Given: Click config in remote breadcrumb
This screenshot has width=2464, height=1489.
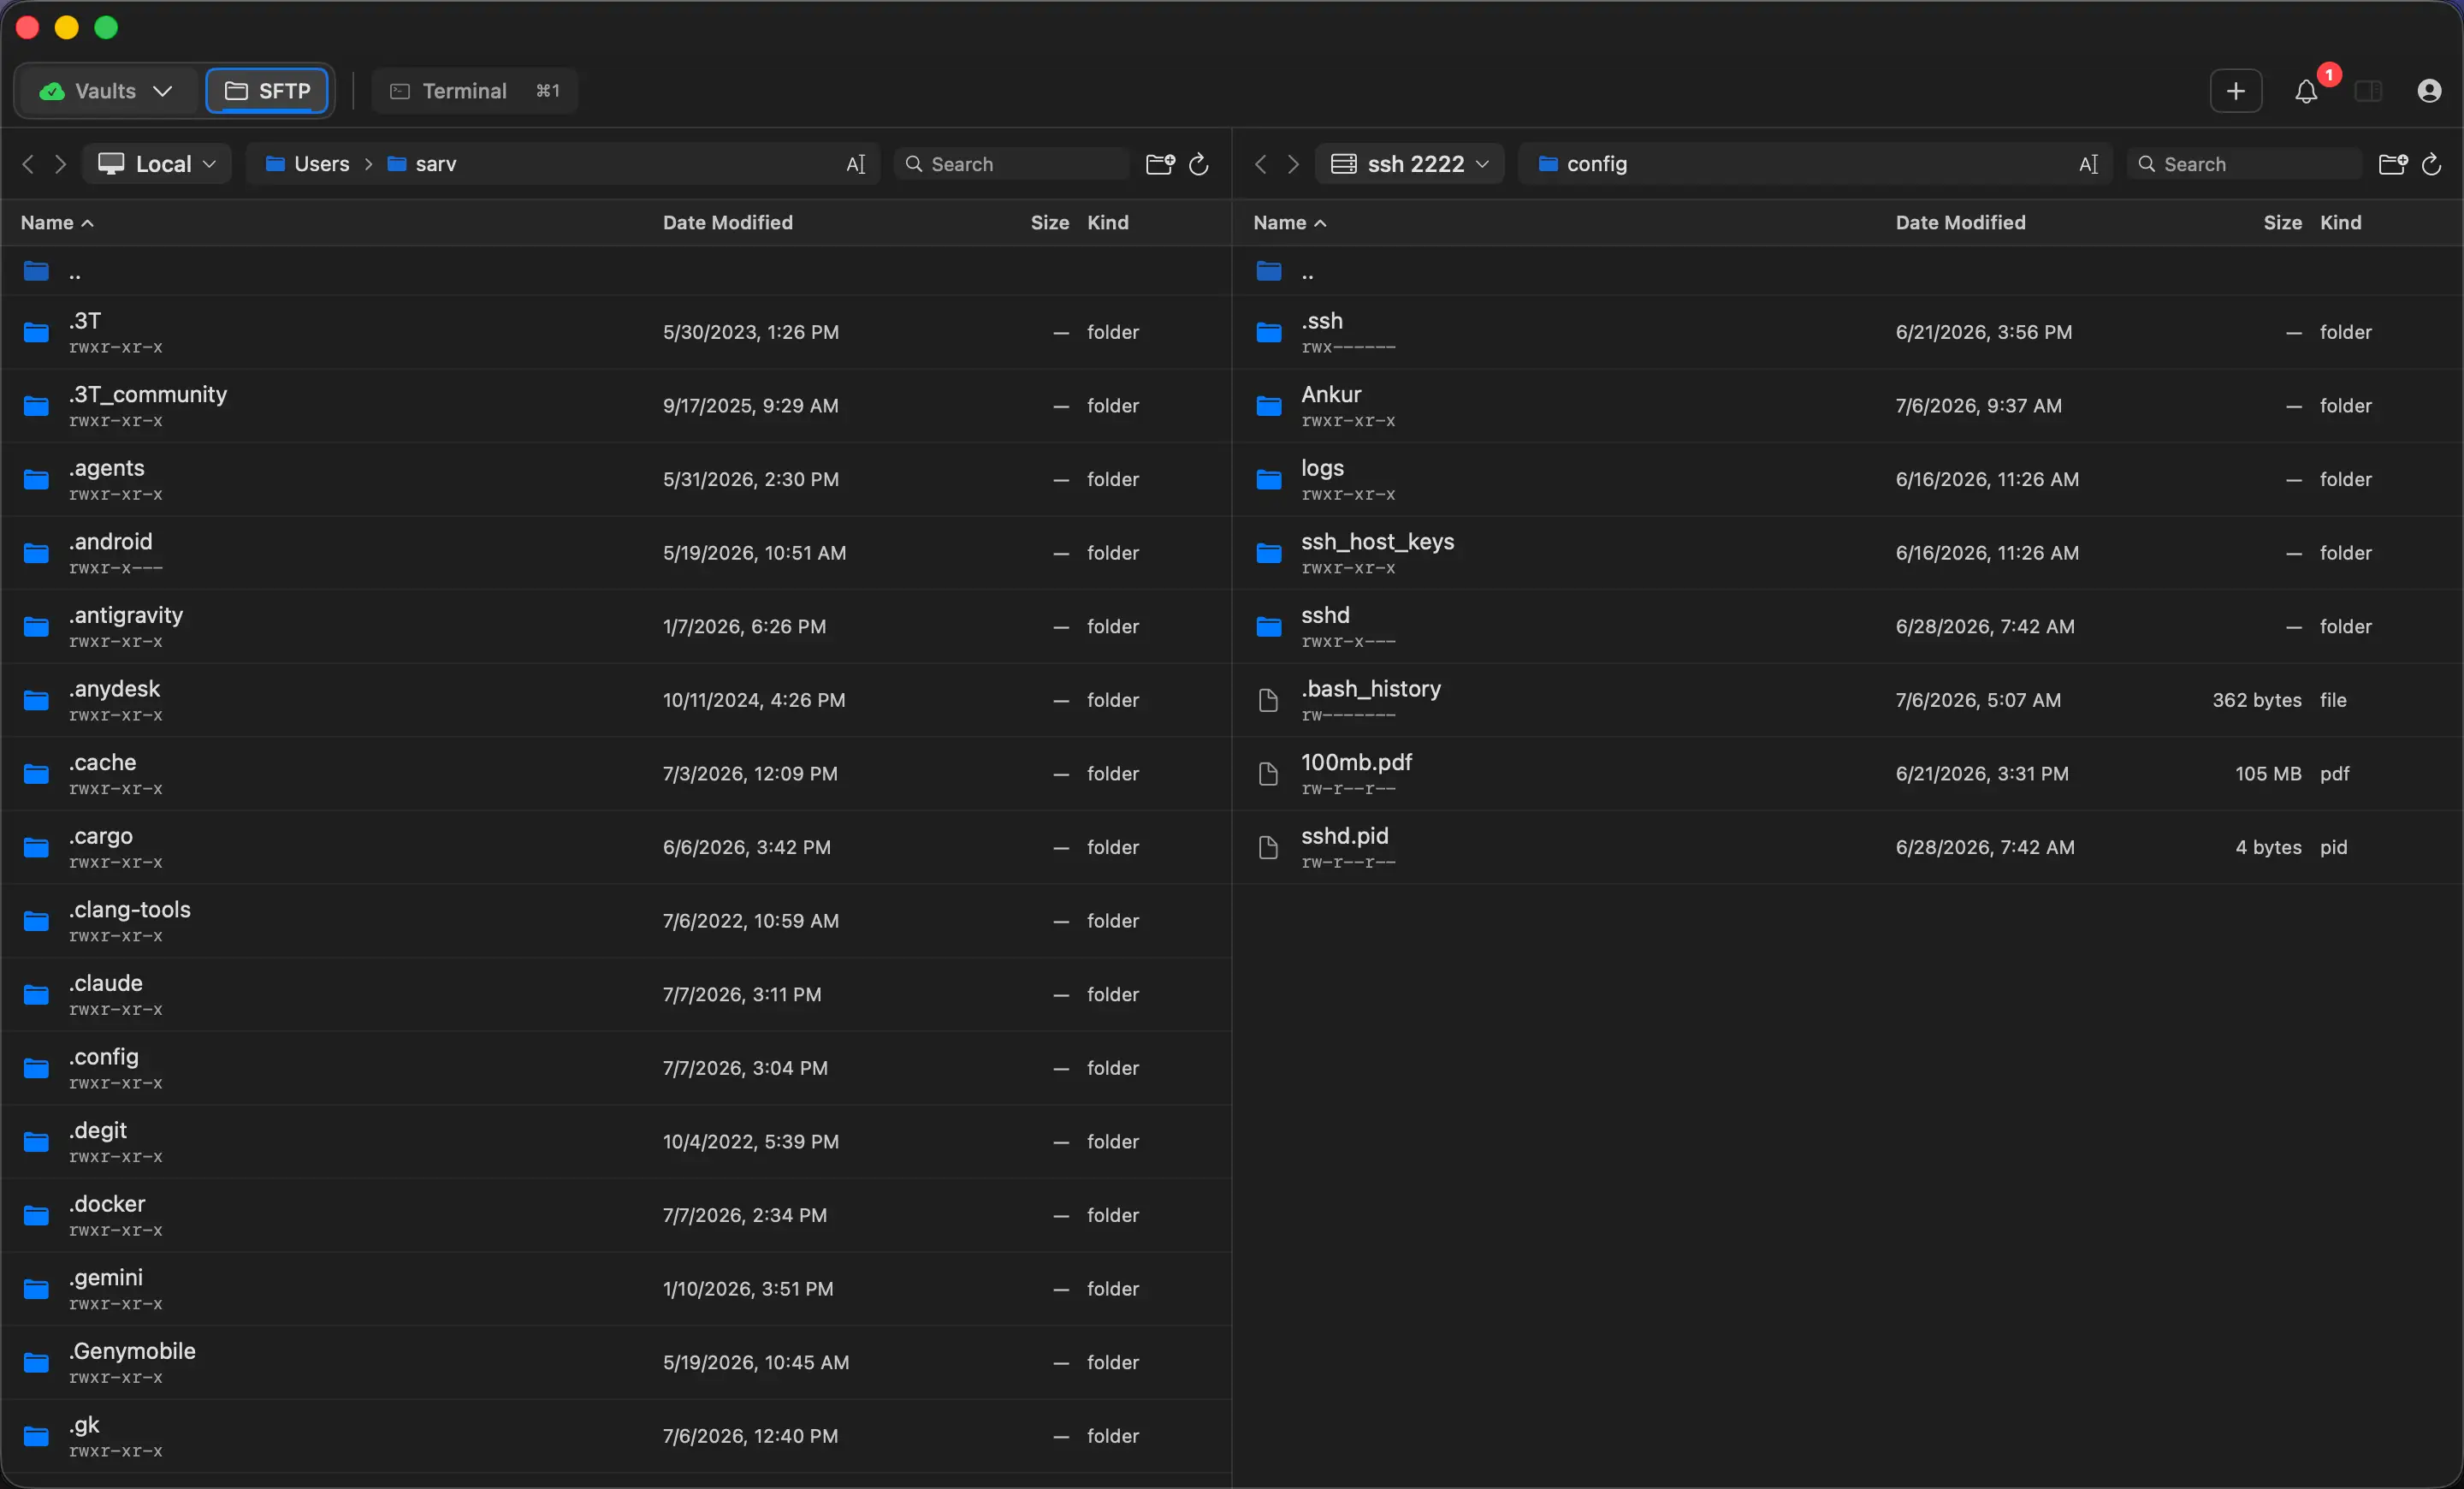Looking at the screenshot, I should pos(1583,164).
